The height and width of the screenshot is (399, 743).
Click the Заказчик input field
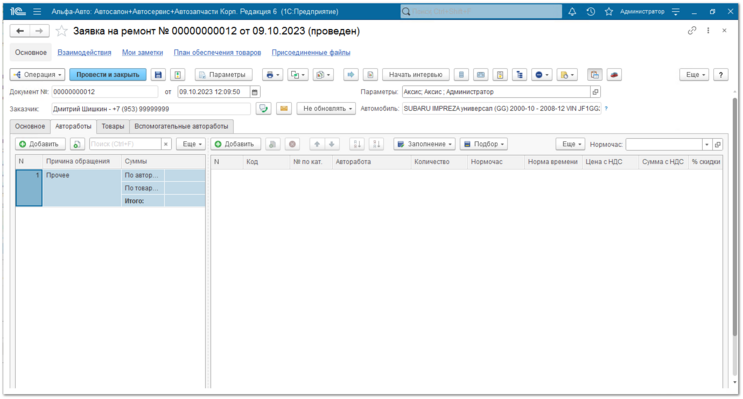coord(151,109)
